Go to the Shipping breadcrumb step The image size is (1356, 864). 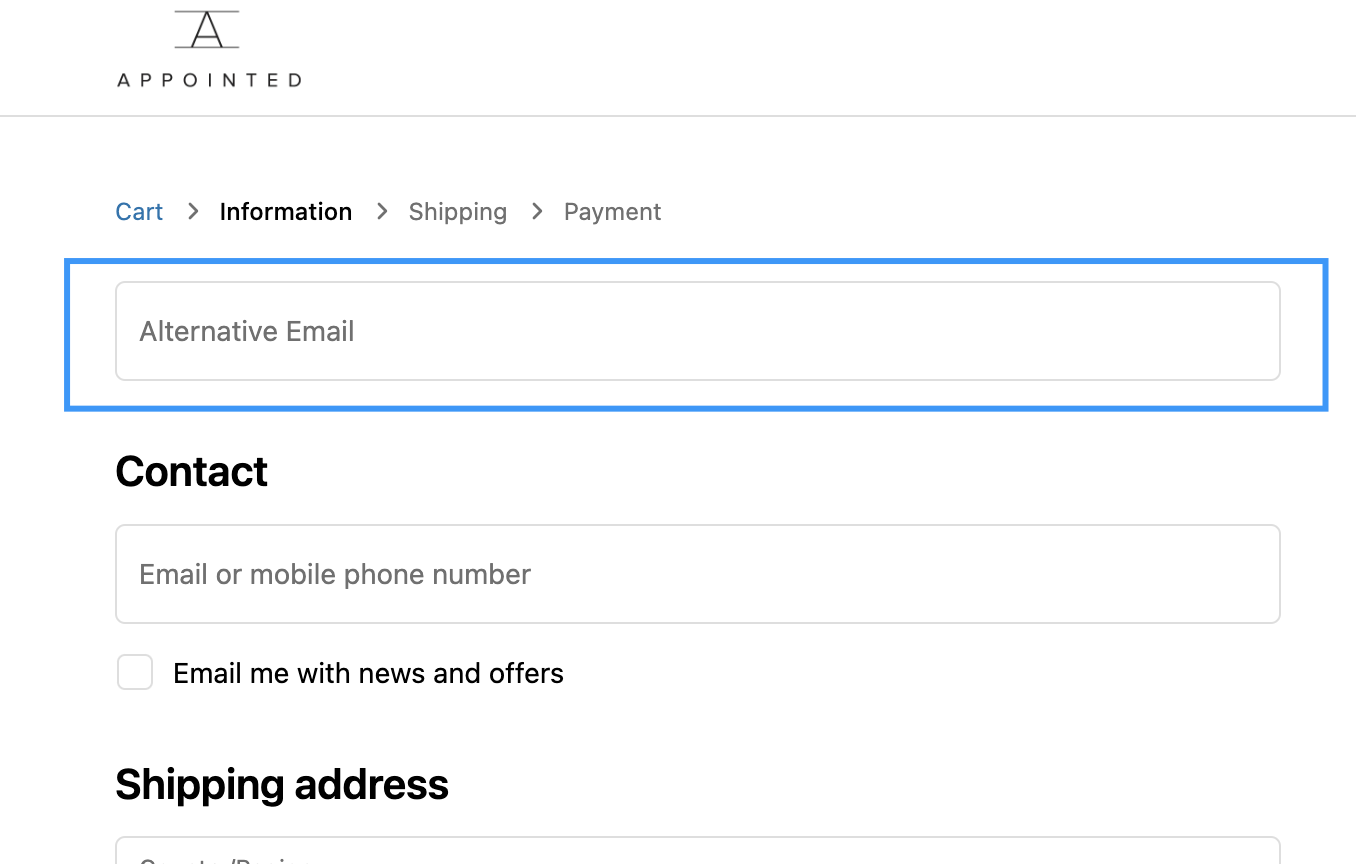click(457, 212)
